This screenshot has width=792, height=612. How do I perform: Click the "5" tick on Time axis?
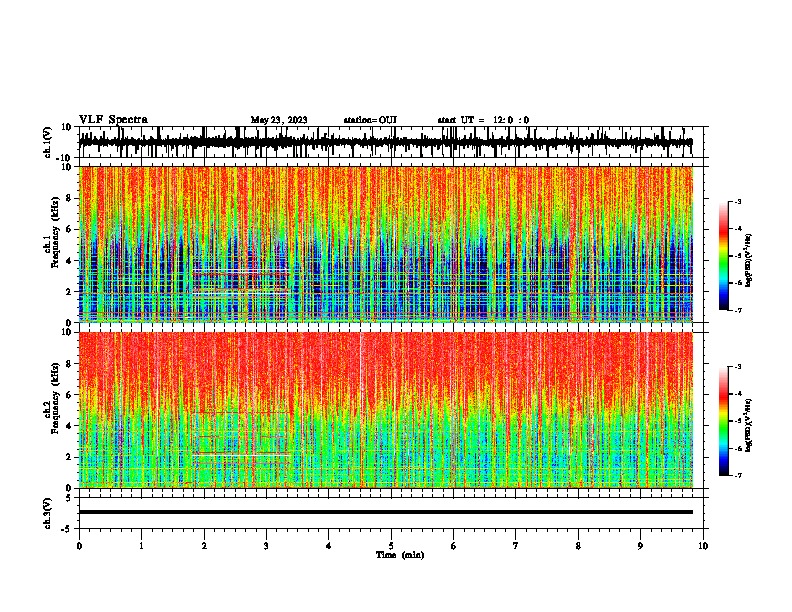pyautogui.click(x=391, y=546)
